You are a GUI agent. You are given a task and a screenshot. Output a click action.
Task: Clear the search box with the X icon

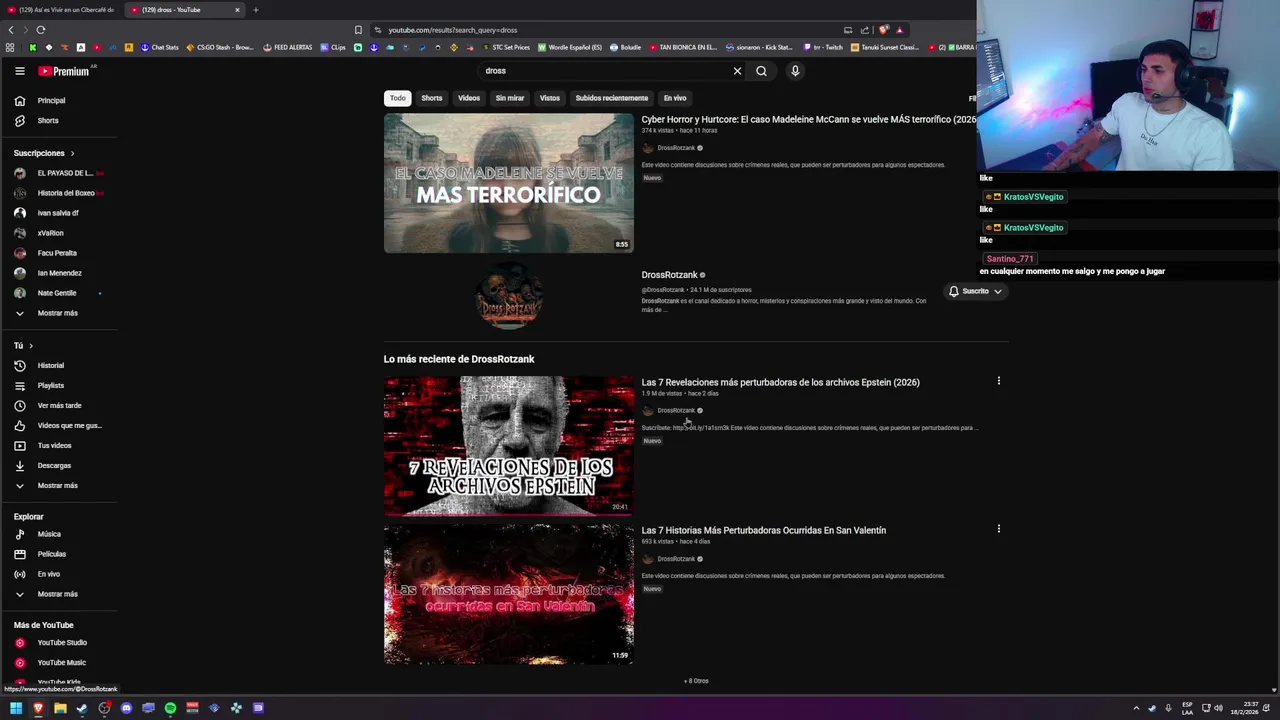pyautogui.click(x=737, y=71)
